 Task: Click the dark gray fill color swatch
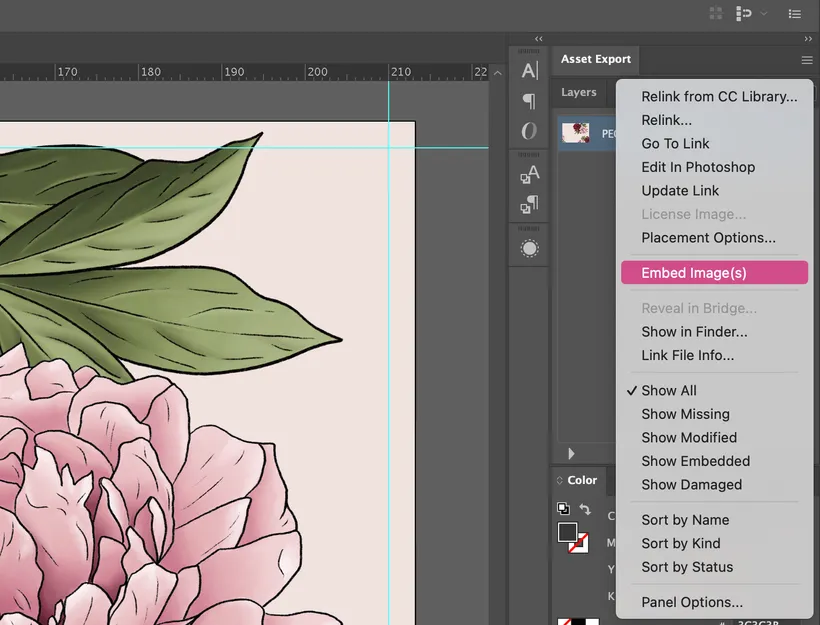pyautogui.click(x=567, y=531)
